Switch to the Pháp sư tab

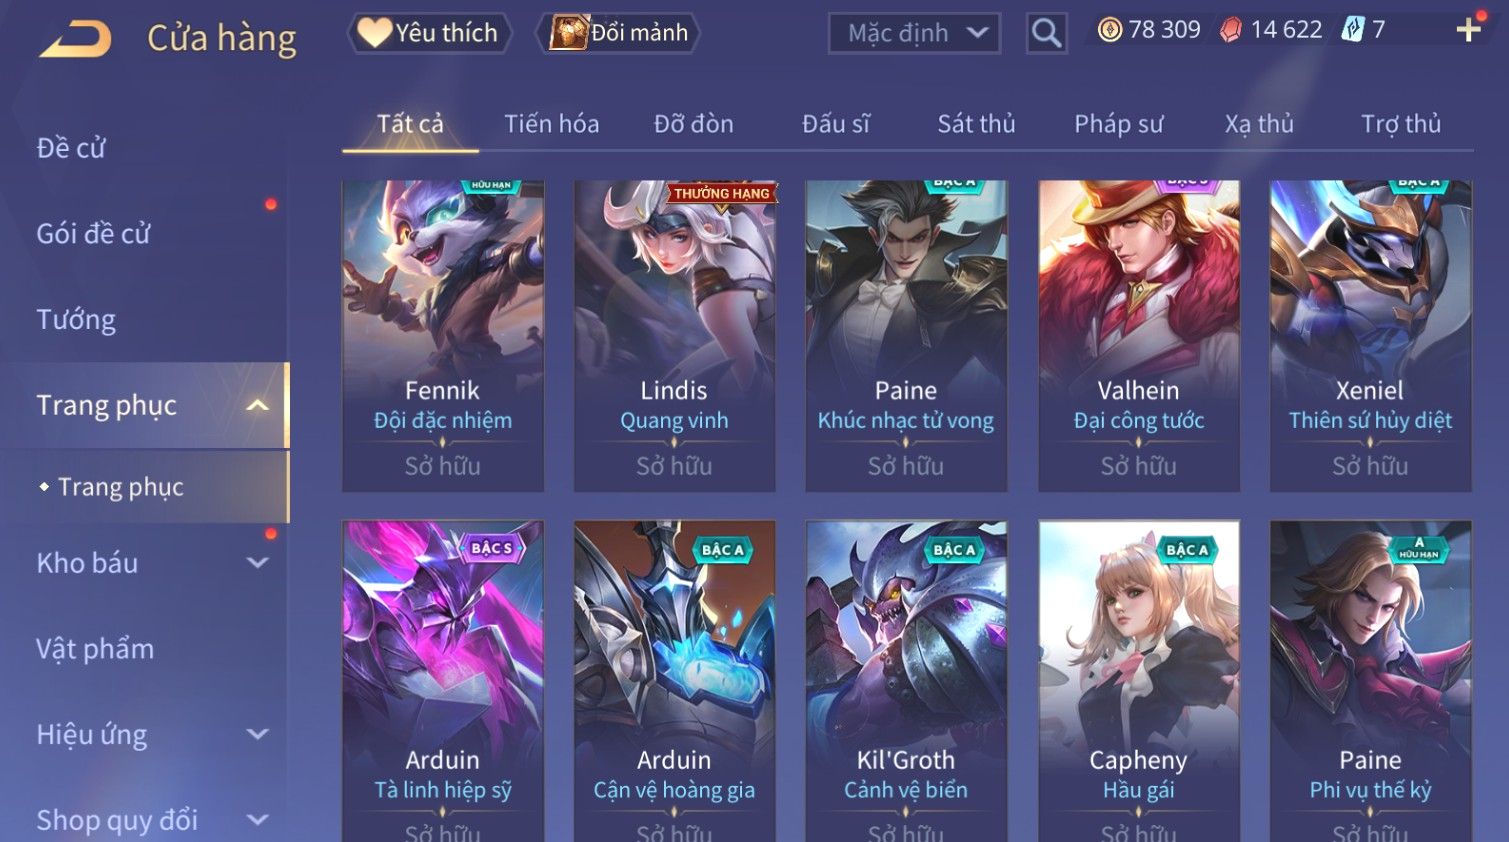[1118, 124]
